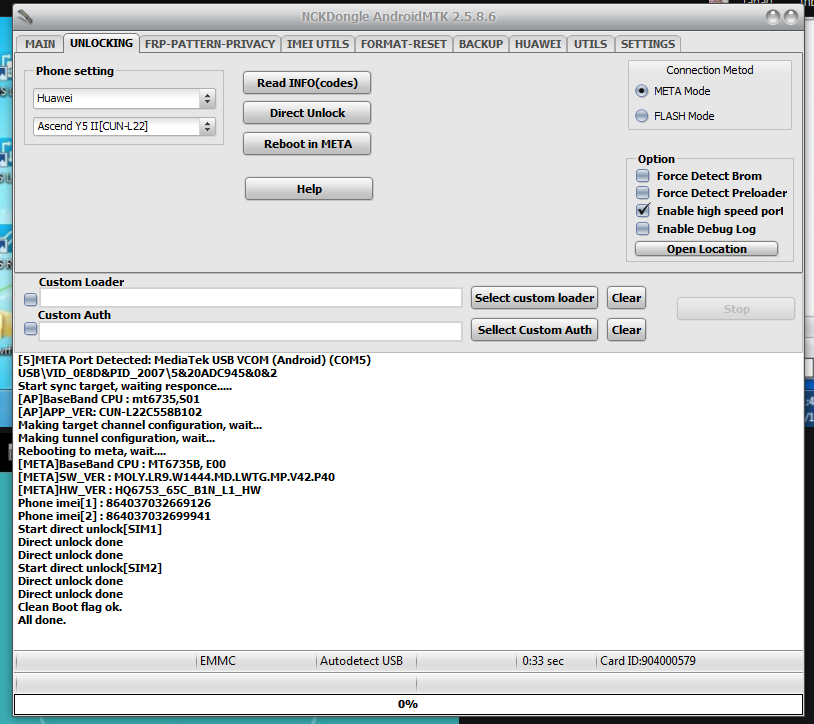
Task: Open the BACKUP tab
Action: (481, 44)
